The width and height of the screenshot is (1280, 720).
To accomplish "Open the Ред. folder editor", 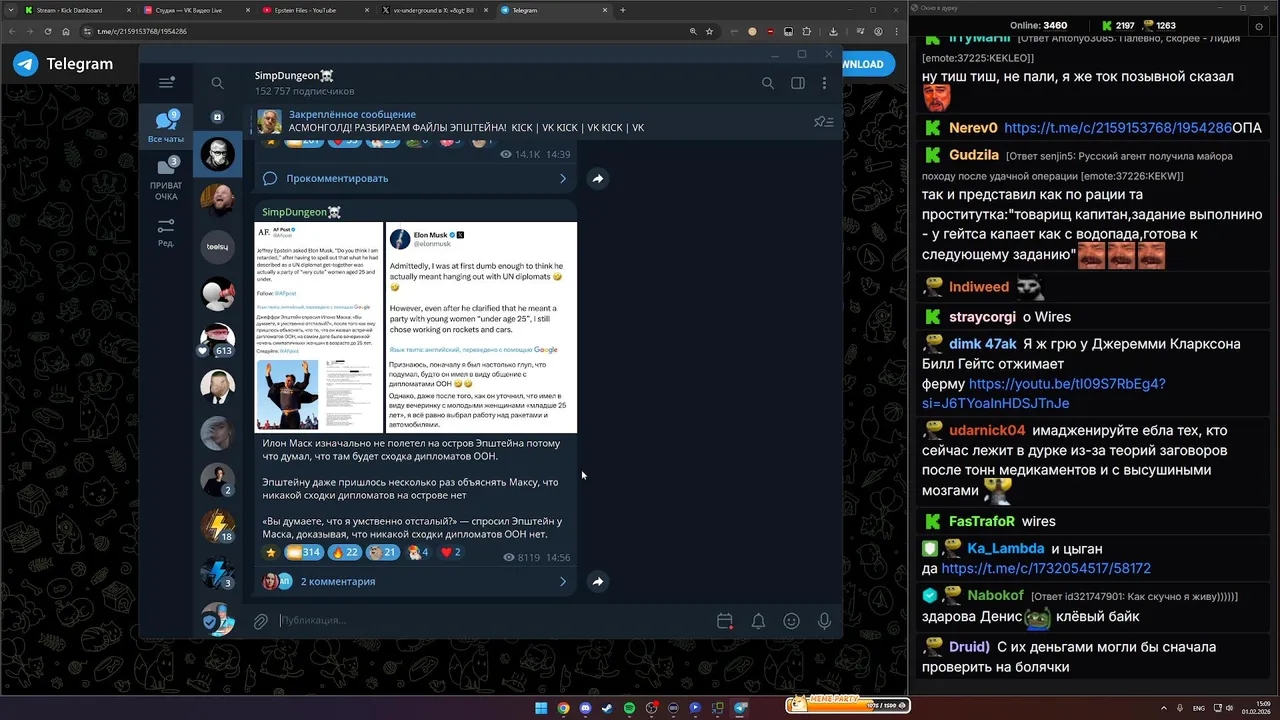I will tap(166, 233).
